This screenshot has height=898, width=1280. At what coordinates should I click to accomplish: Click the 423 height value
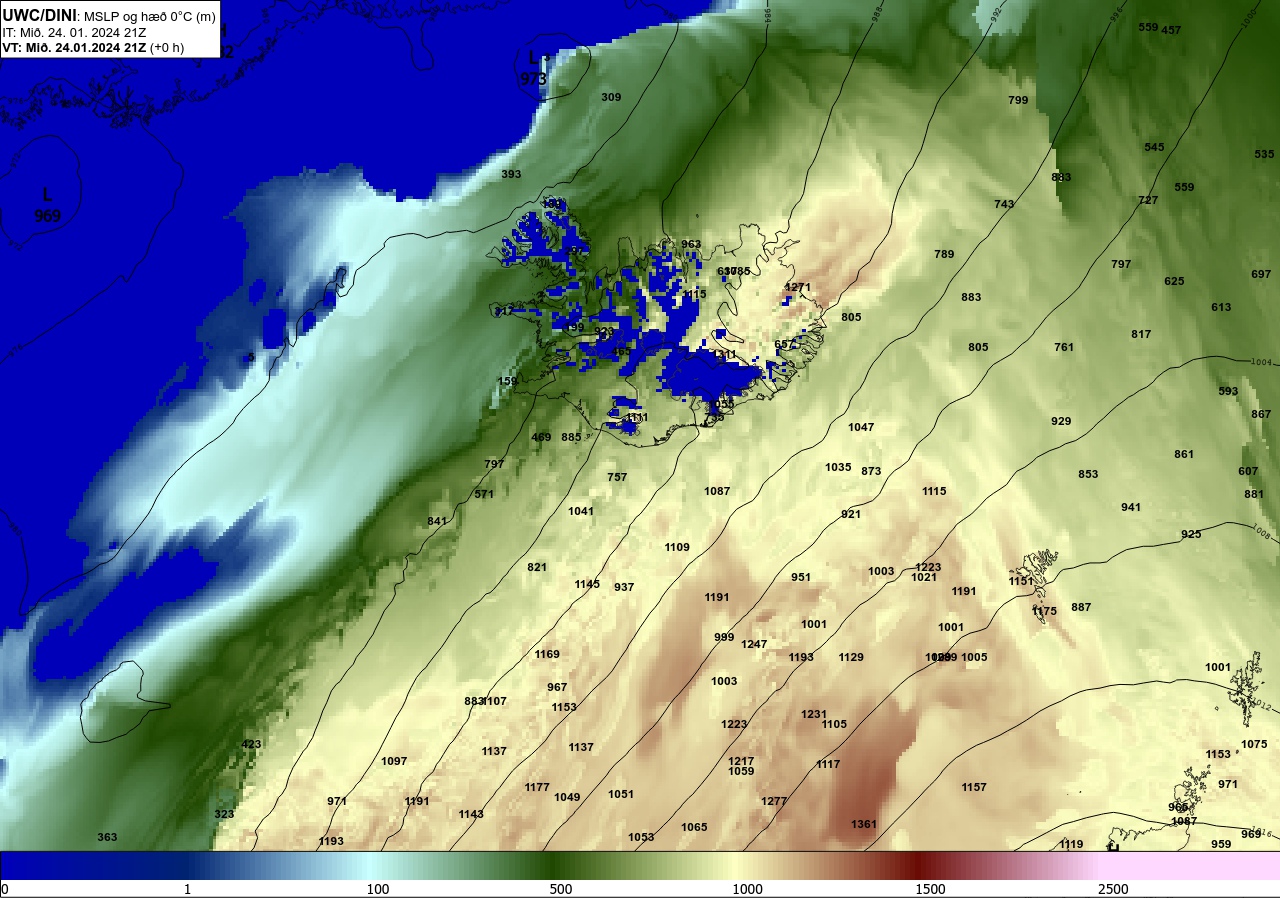pyautogui.click(x=251, y=744)
